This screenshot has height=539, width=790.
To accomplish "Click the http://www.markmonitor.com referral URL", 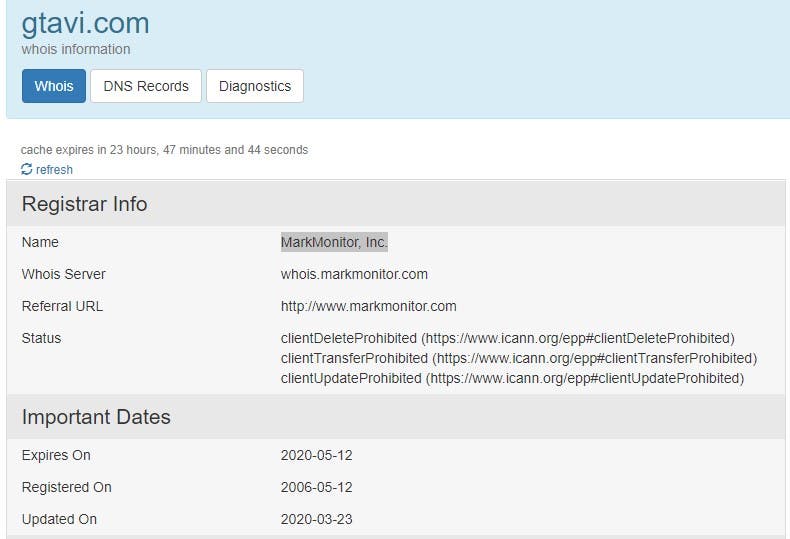I will [369, 306].
